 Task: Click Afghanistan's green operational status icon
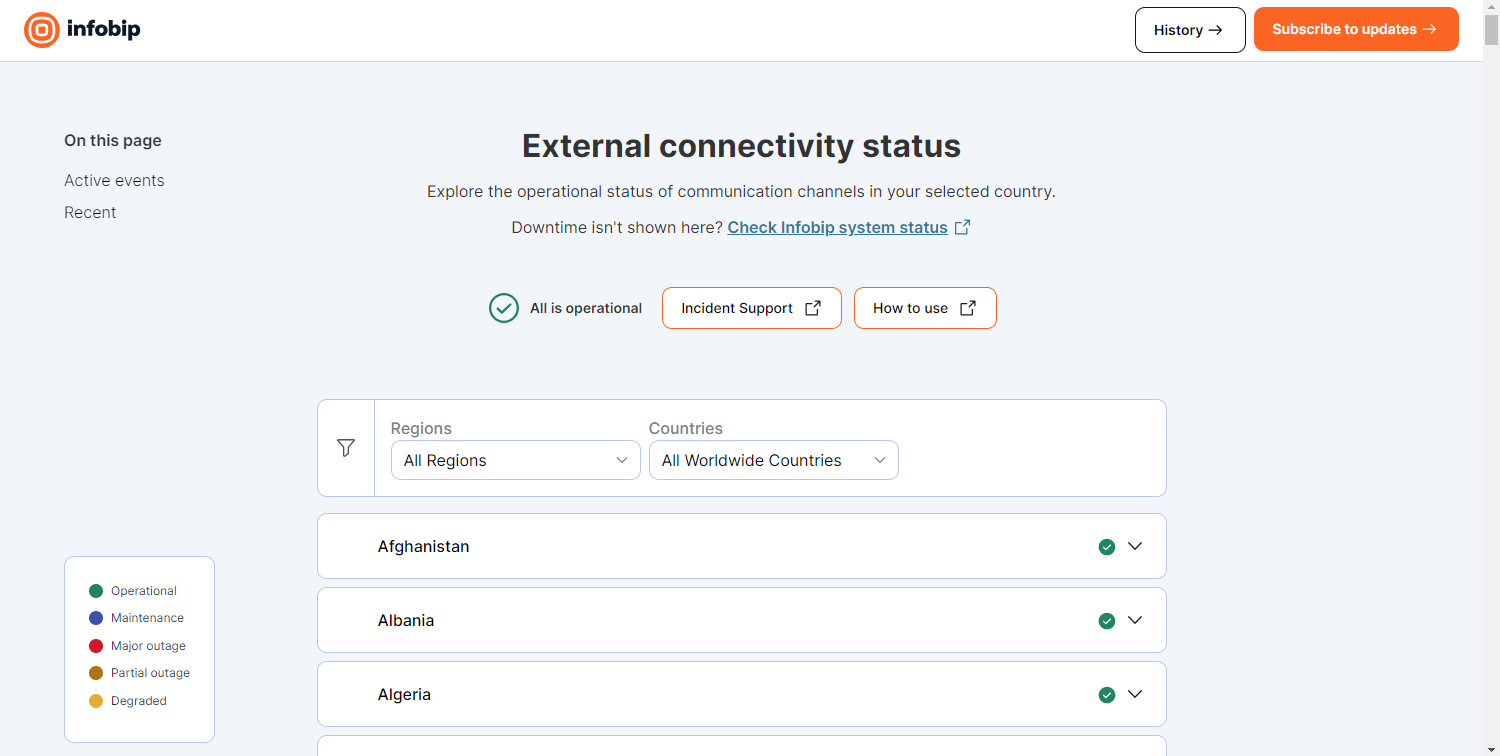click(x=1107, y=547)
